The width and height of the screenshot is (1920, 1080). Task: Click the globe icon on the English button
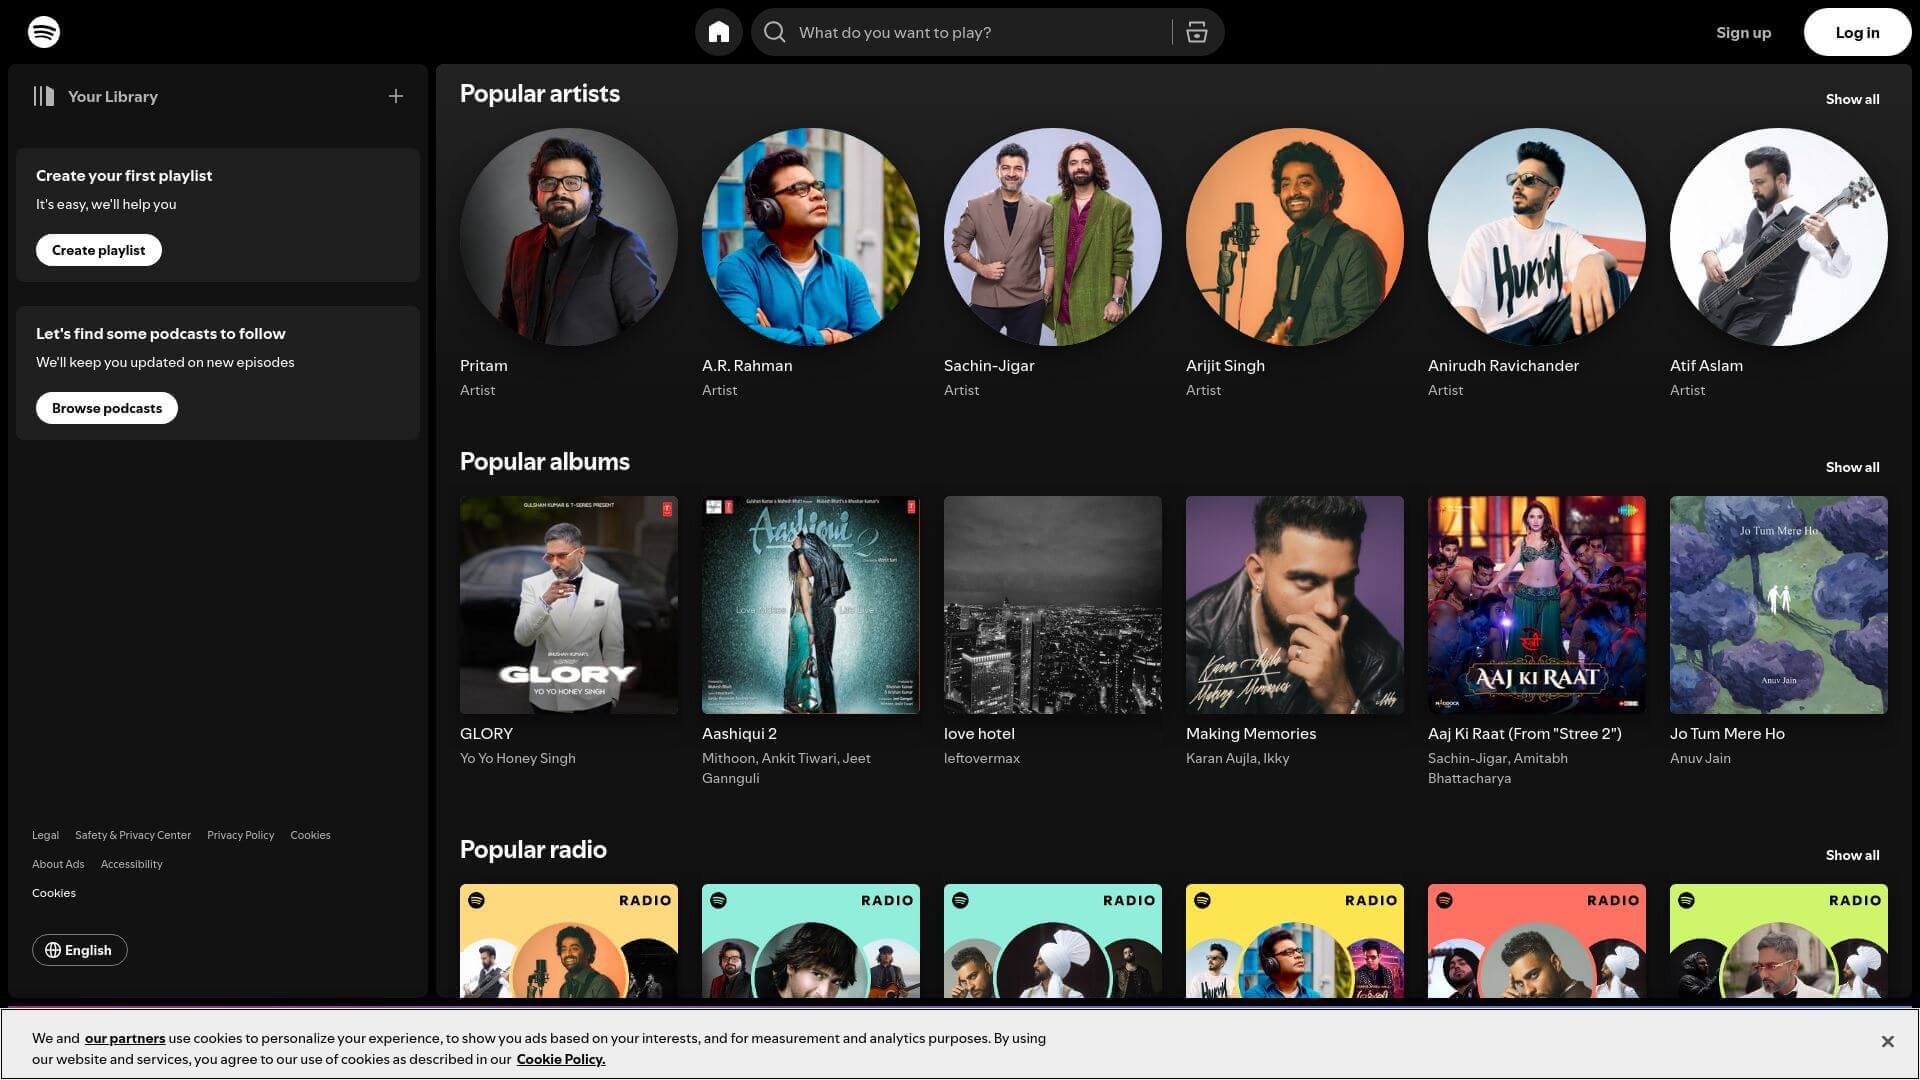coord(53,950)
